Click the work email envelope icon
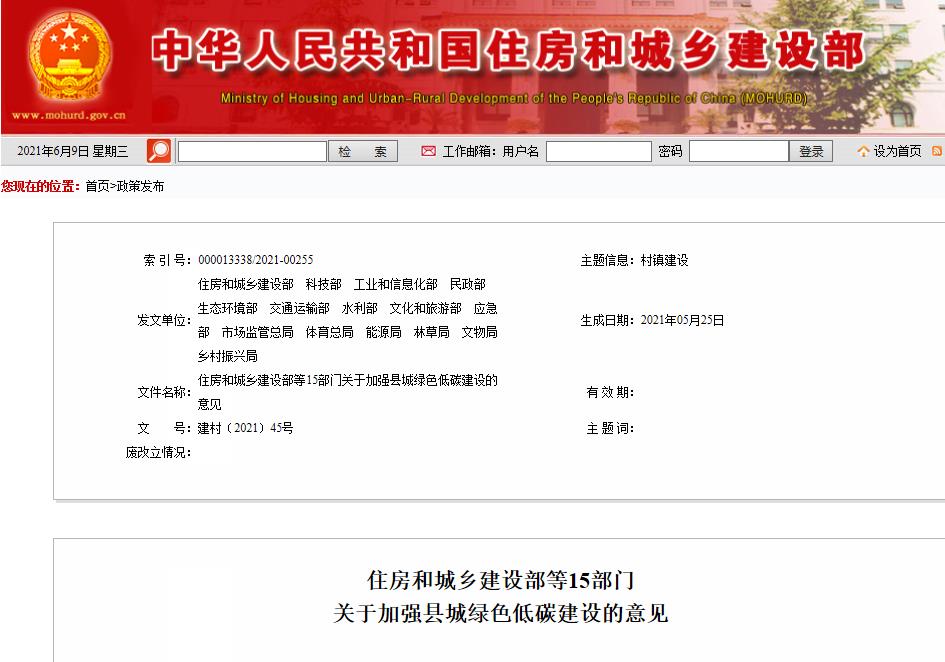The width and height of the screenshot is (945, 662). pyautogui.click(x=428, y=151)
